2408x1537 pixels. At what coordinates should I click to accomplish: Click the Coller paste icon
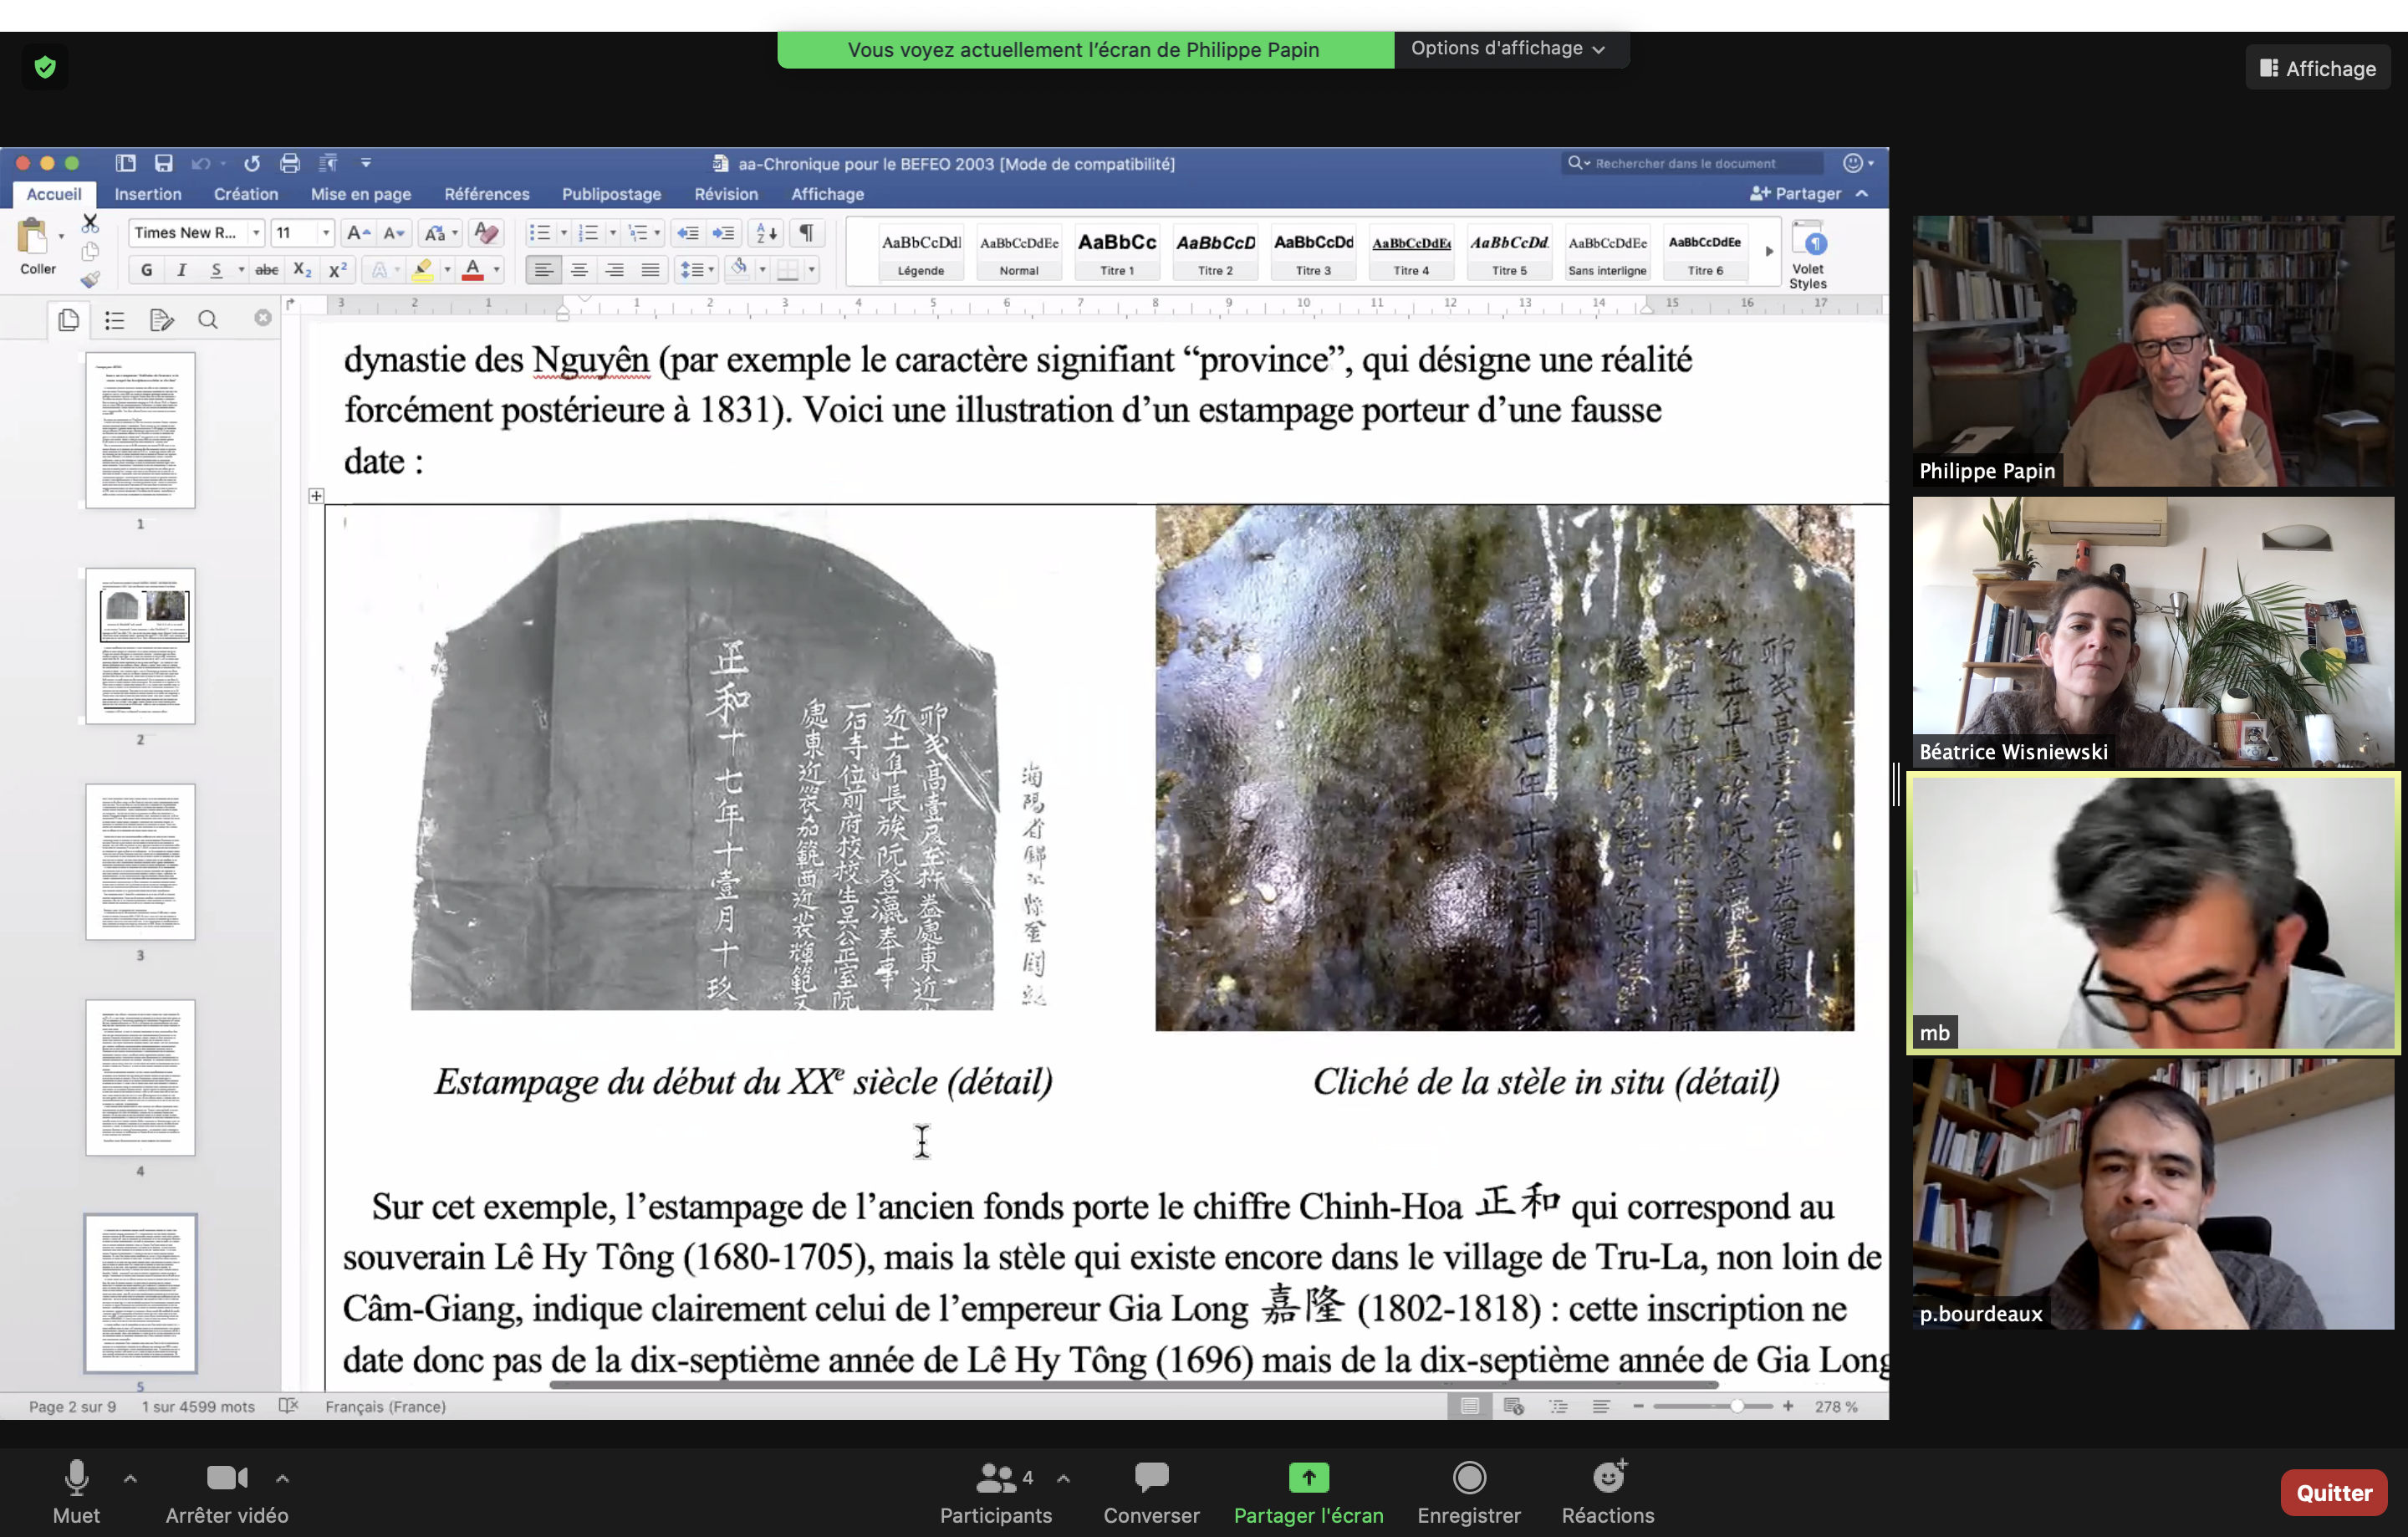33,238
